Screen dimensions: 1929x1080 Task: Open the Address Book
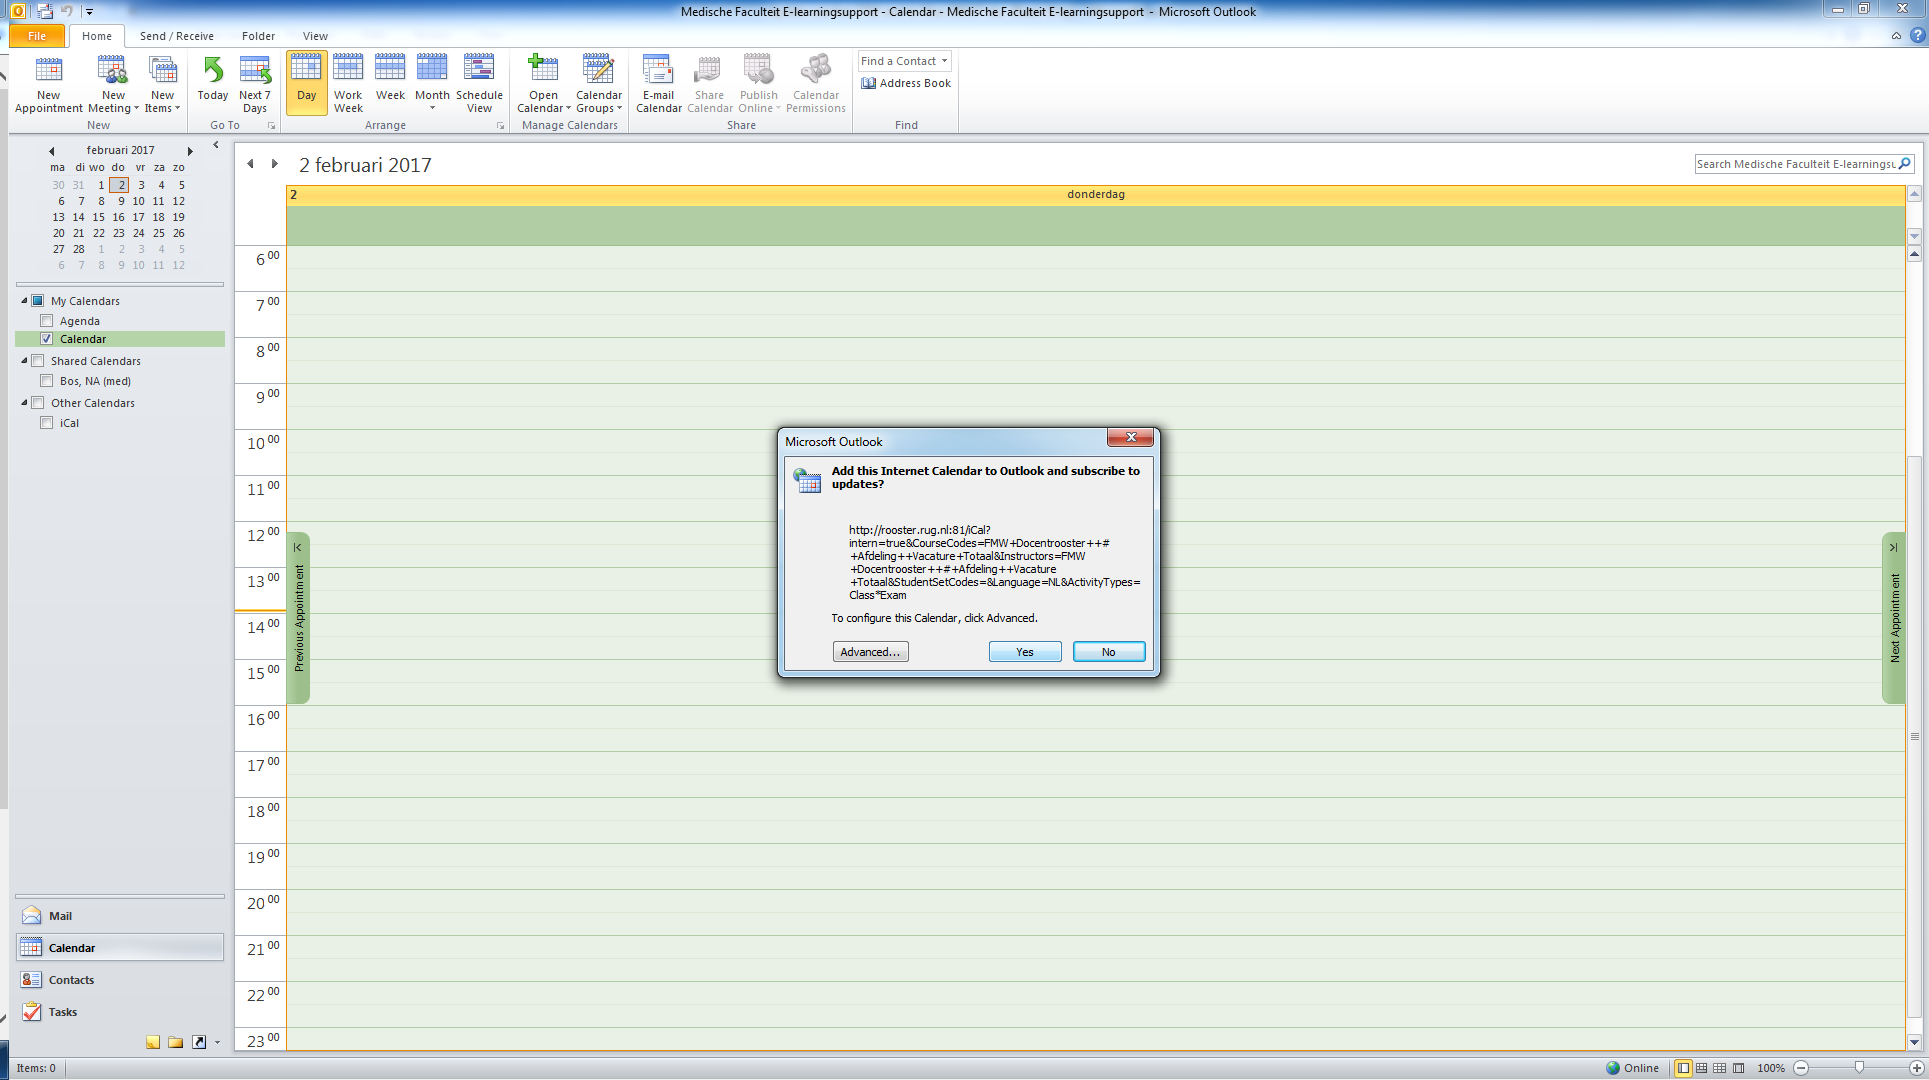click(x=906, y=83)
